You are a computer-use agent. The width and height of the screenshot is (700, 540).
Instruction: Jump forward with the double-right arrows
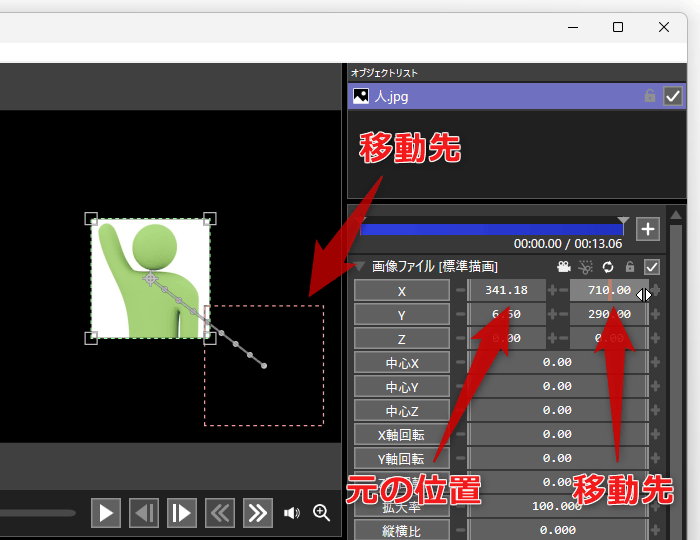258,513
